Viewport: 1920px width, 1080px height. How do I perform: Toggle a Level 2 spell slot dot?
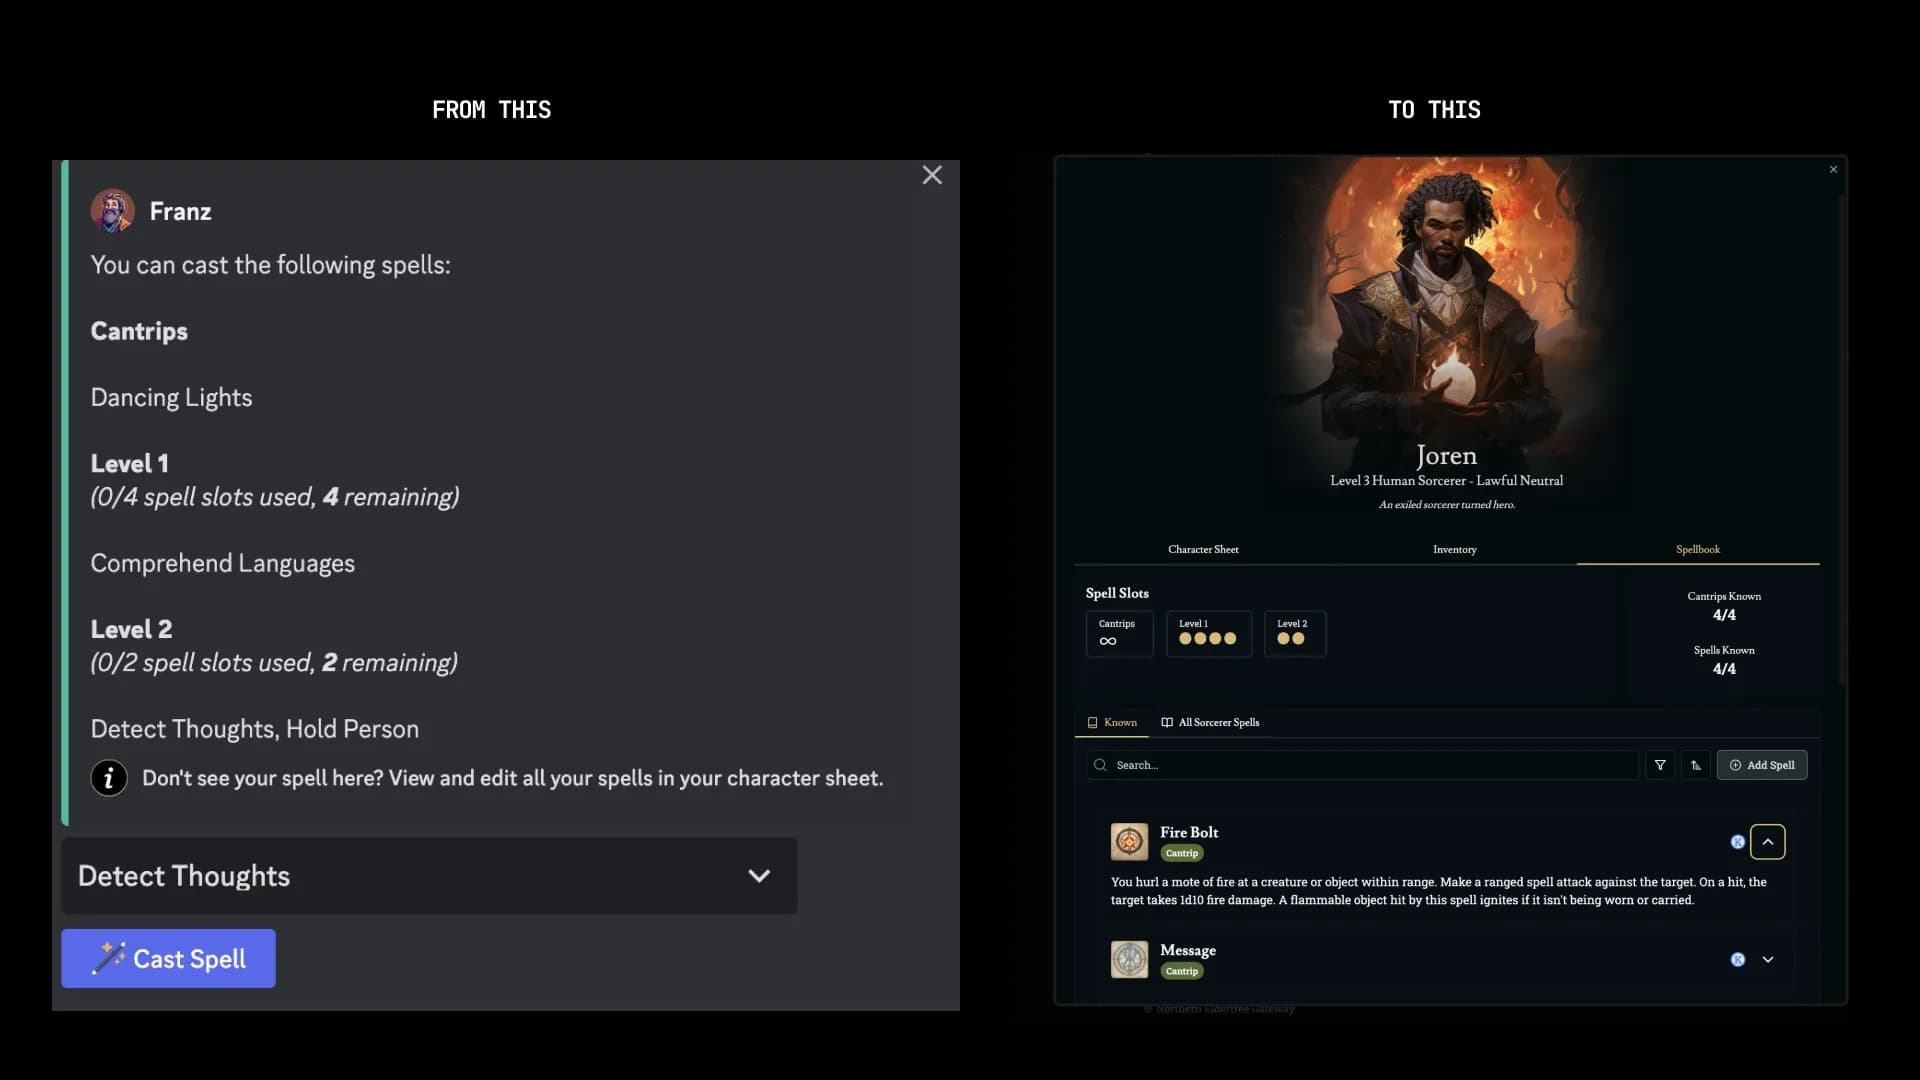pyautogui.click(x=1284, y=639)
